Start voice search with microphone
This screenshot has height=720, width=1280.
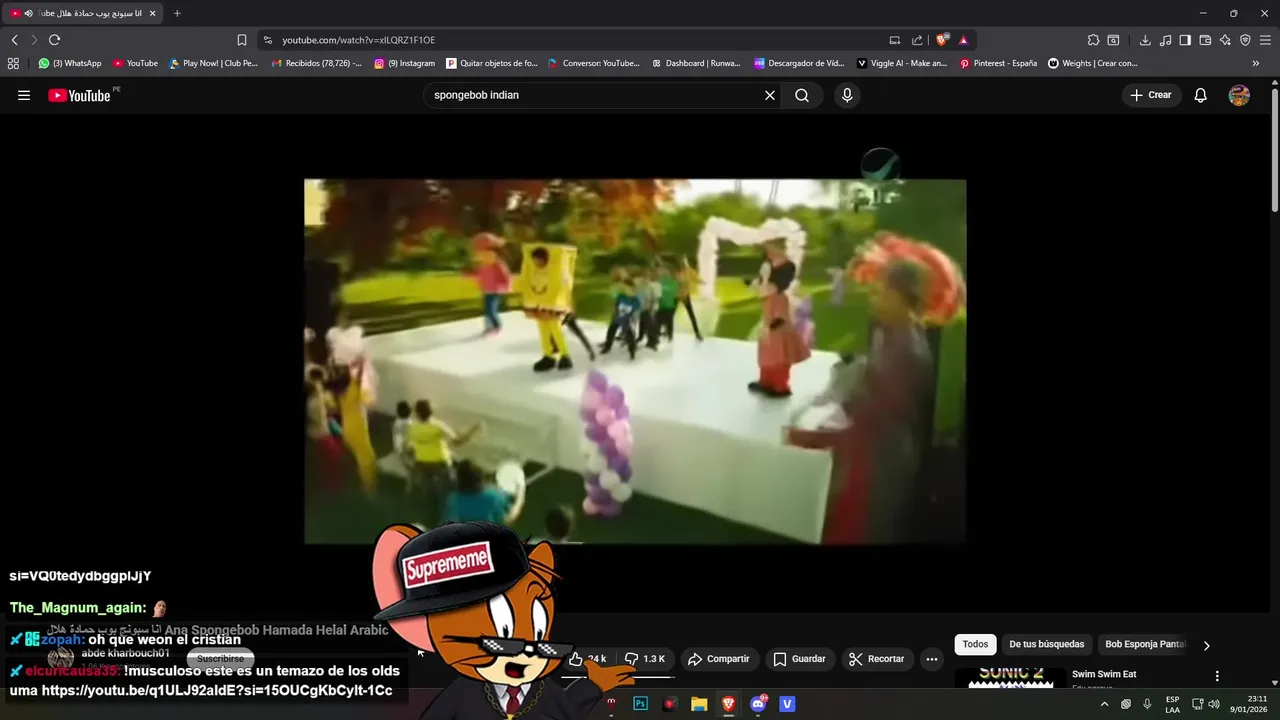point(847,95)
